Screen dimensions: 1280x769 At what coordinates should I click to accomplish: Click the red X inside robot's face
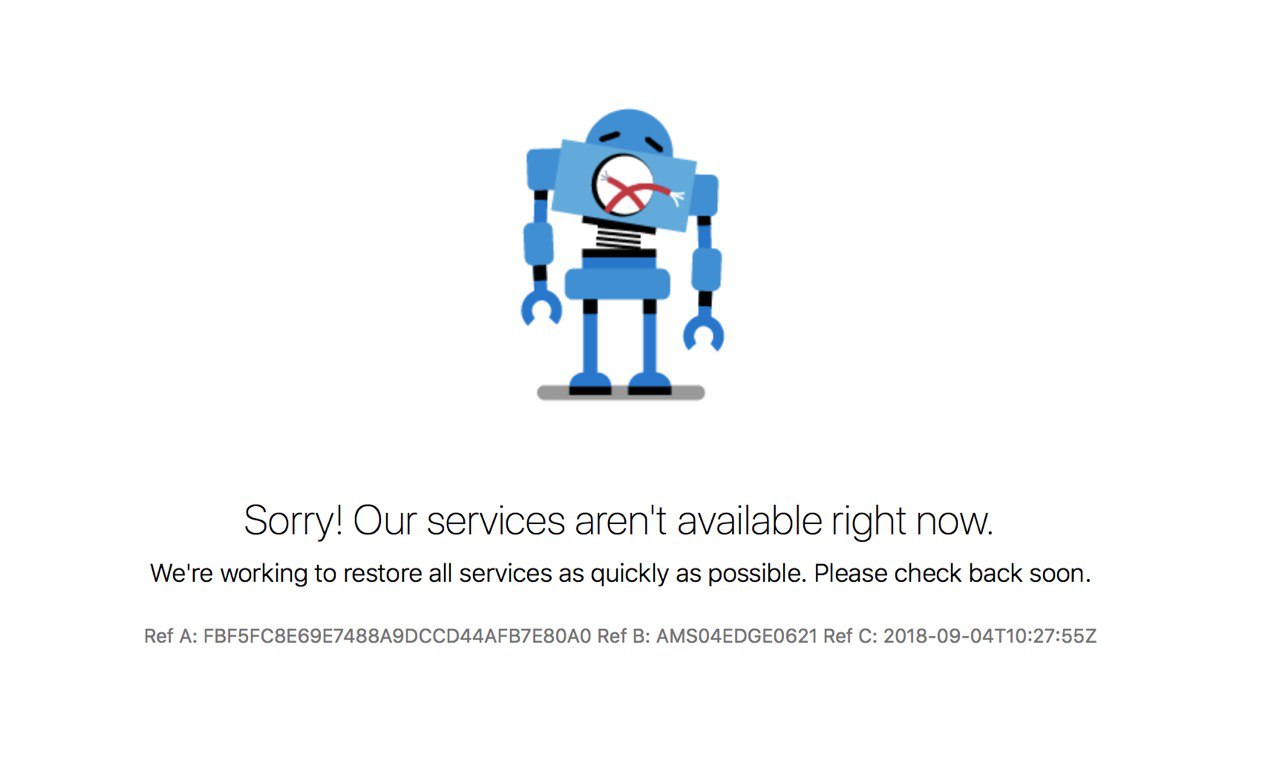[623, 192]
